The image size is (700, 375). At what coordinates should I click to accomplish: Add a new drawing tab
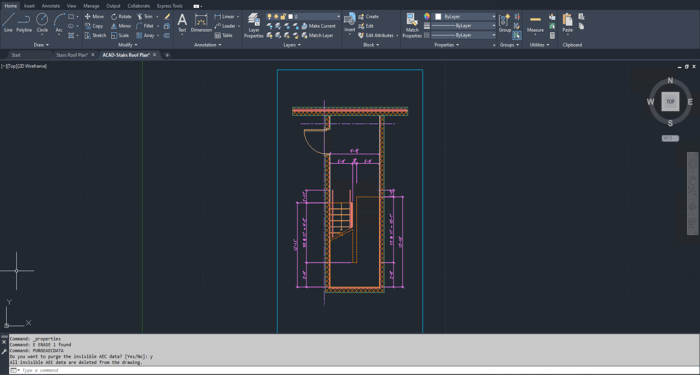167,55
